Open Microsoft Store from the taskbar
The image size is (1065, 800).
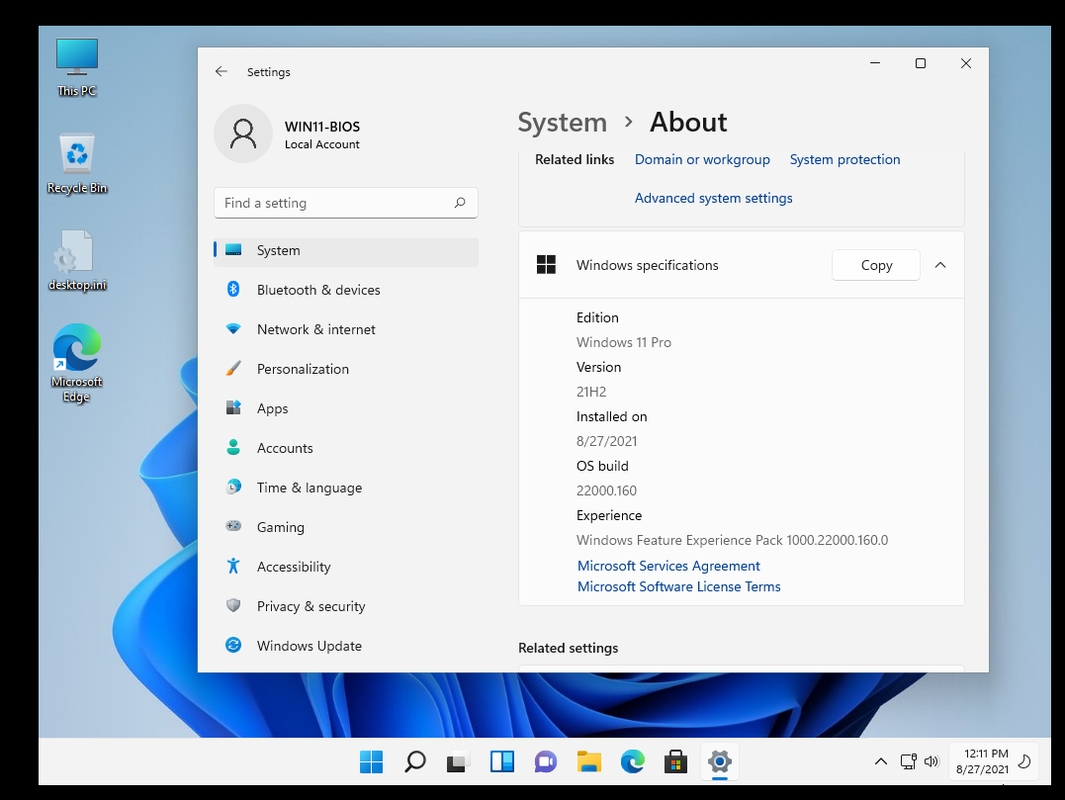point(676,762)
